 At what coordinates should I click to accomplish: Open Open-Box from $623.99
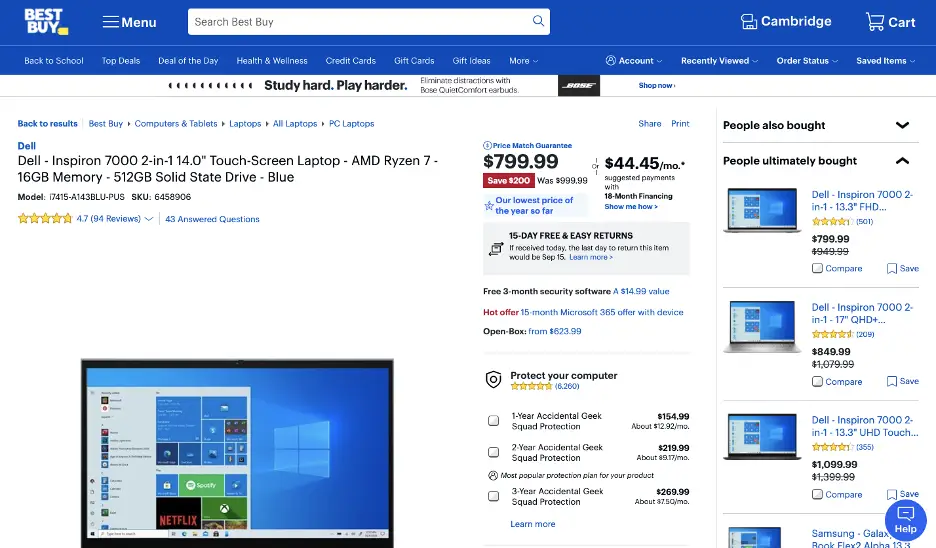tap(555, 331)
